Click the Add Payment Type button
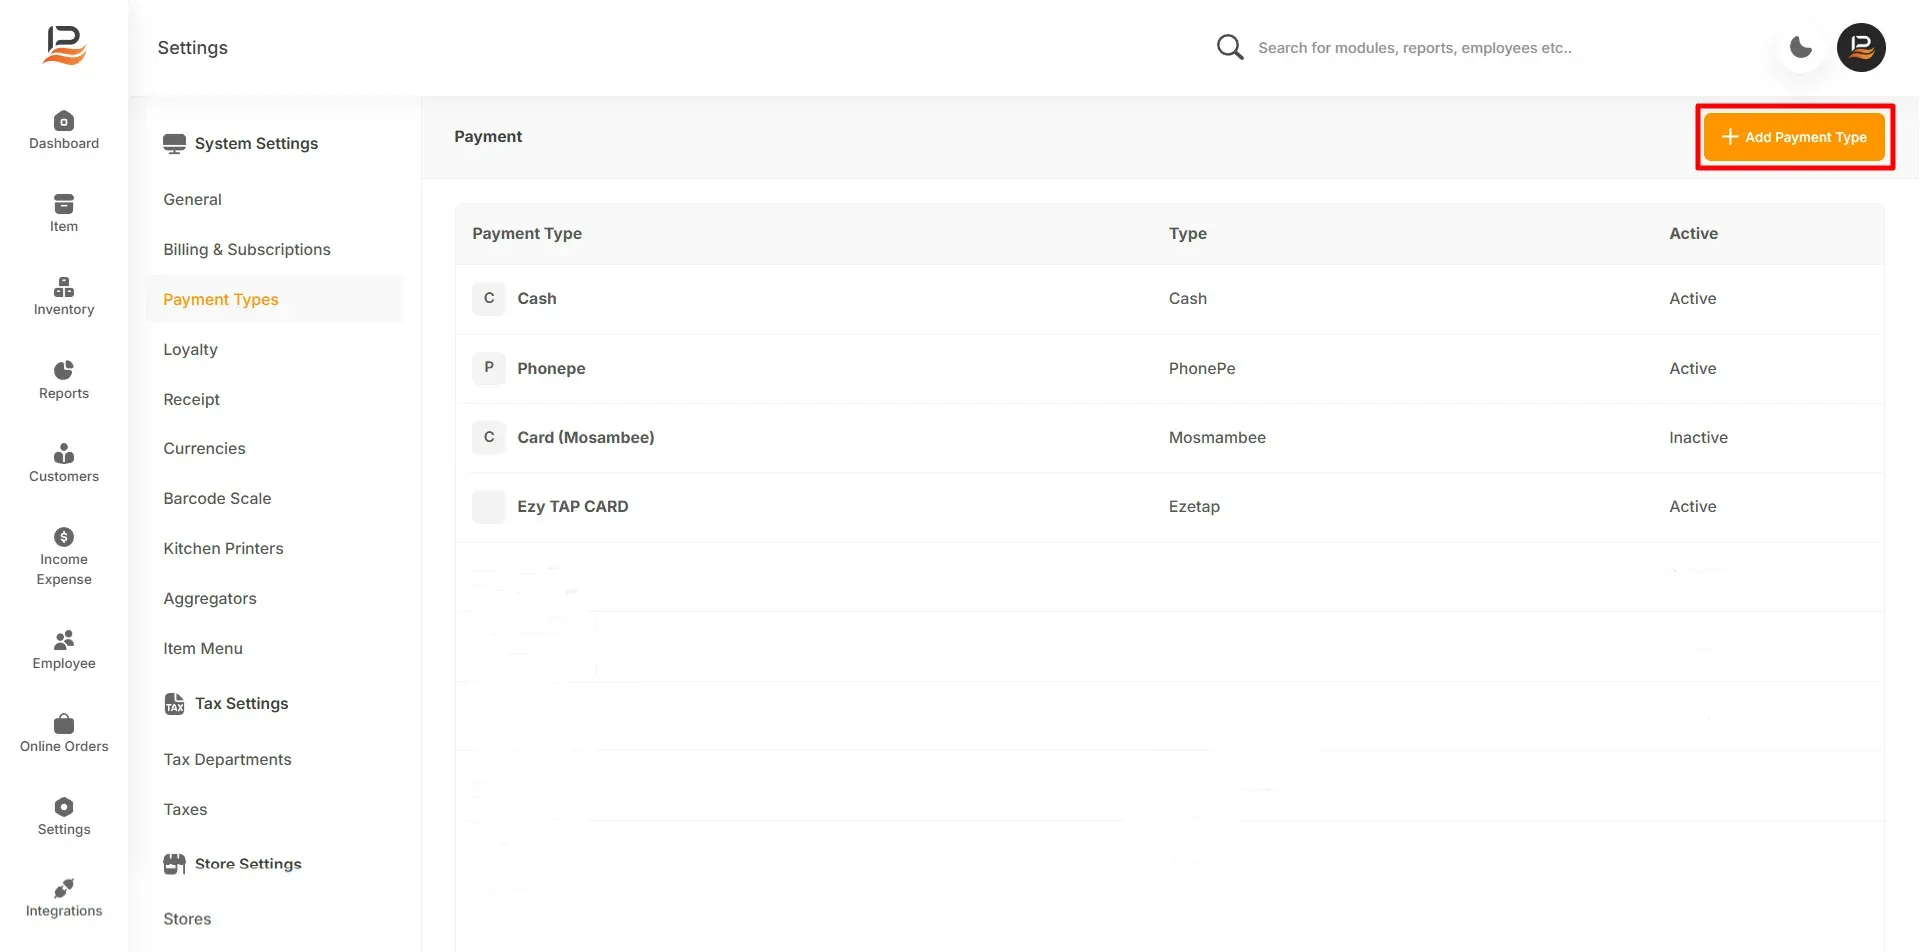The width and height of the screenshot is (1920, 952). [x=1794, y=137]
